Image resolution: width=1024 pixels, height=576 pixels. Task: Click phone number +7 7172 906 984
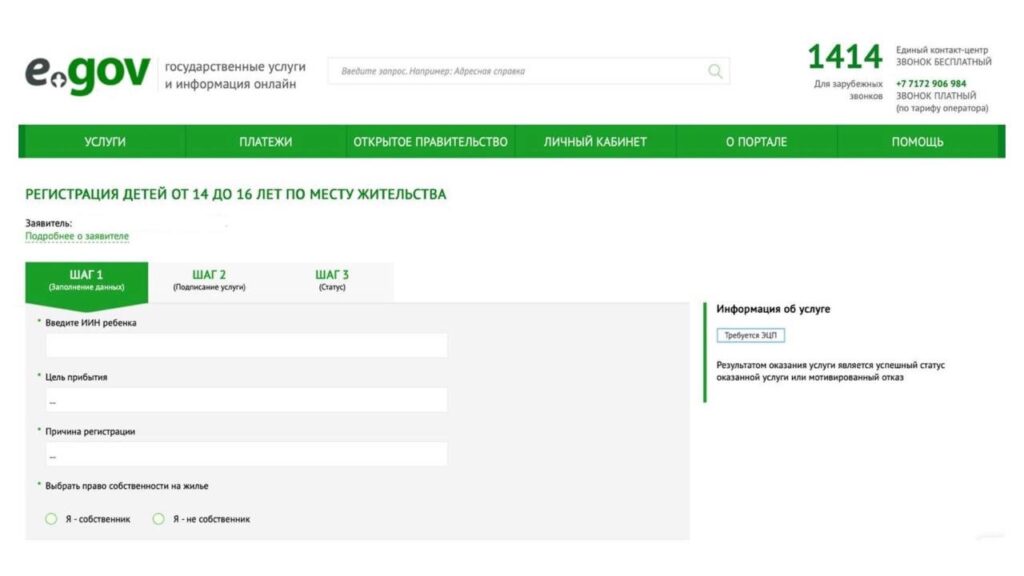pyautogui.click(x=931, y=84)
